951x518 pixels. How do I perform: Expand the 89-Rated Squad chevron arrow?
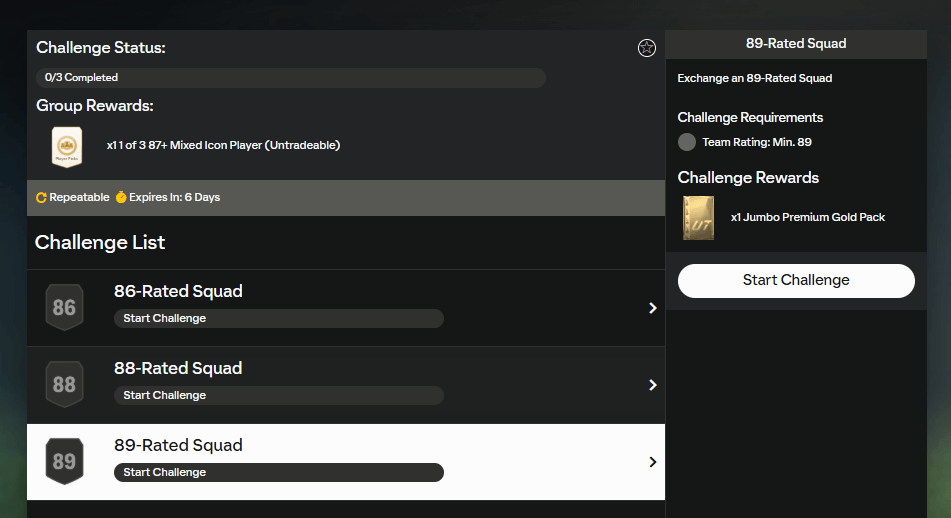click(653, 462)
